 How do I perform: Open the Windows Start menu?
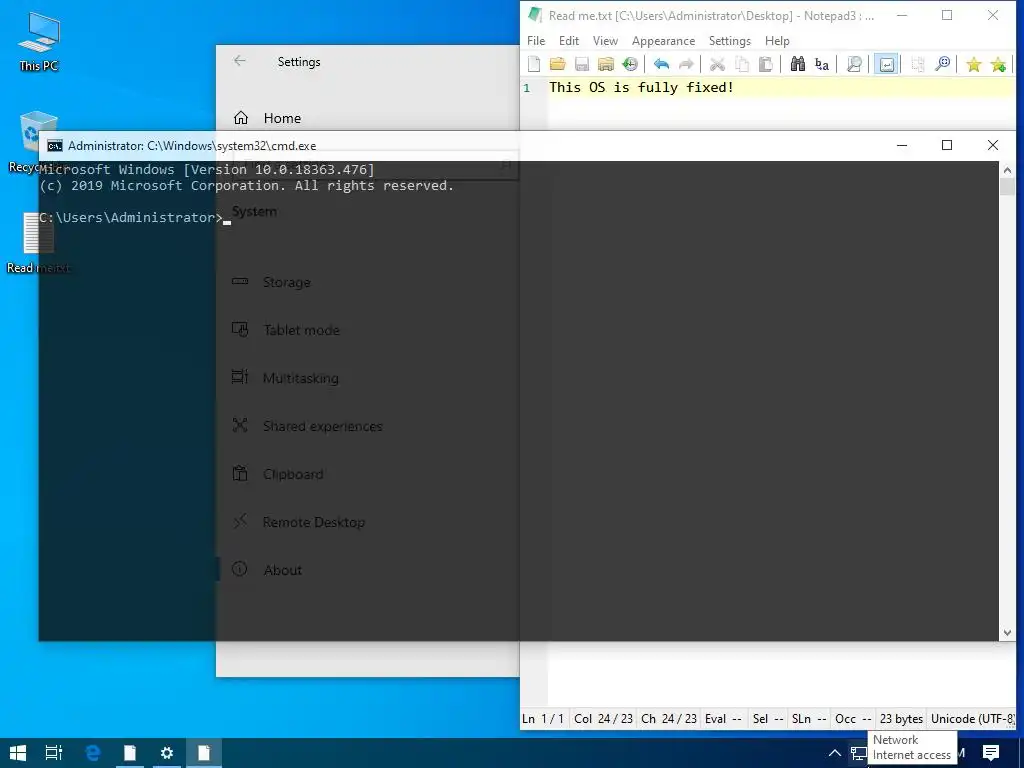coord(18,753)
